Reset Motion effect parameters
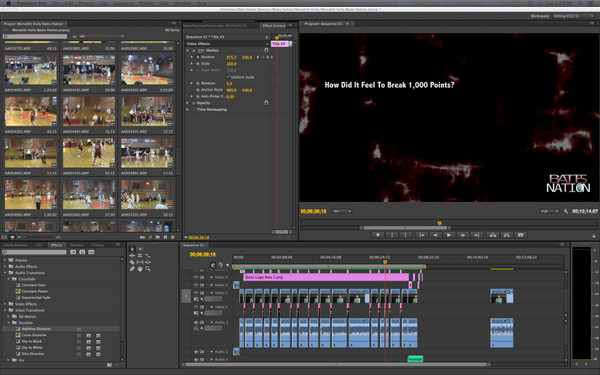Image resolution: width=600 pixels, height=375 pixels. [266, 50]
